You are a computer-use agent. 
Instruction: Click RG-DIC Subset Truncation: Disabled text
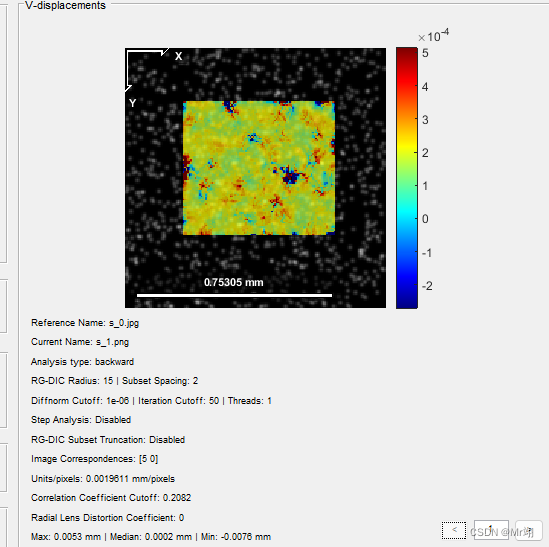coord(108,439)
